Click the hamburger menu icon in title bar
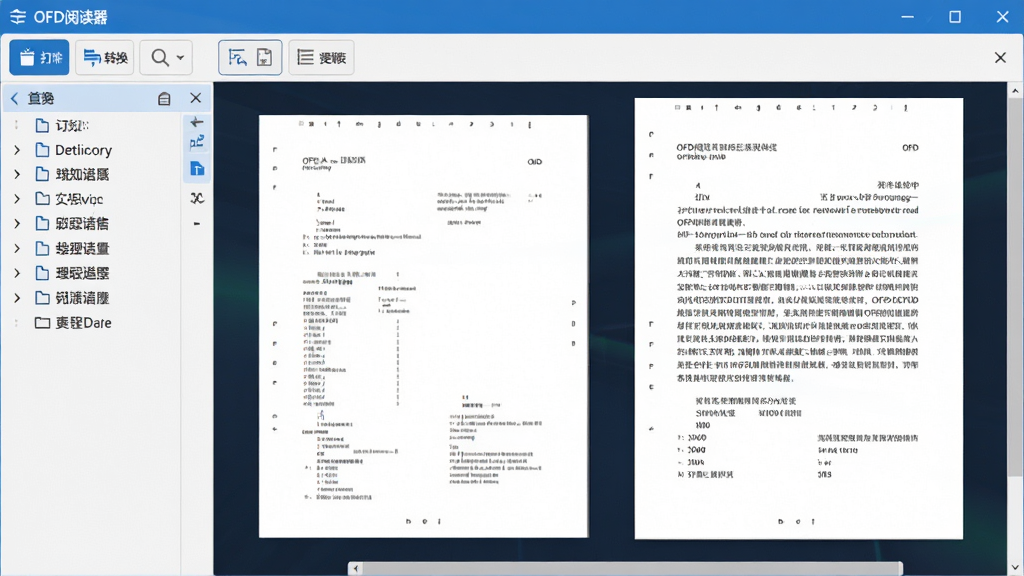This screenshot has height=576, width=1024. pyautogui.click(x=18, y=17)
